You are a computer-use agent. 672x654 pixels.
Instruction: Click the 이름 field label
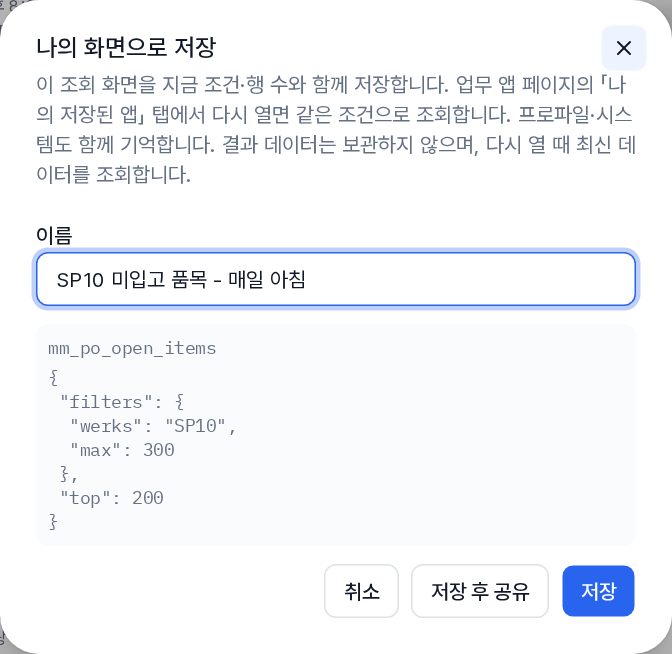coord(54,235)
